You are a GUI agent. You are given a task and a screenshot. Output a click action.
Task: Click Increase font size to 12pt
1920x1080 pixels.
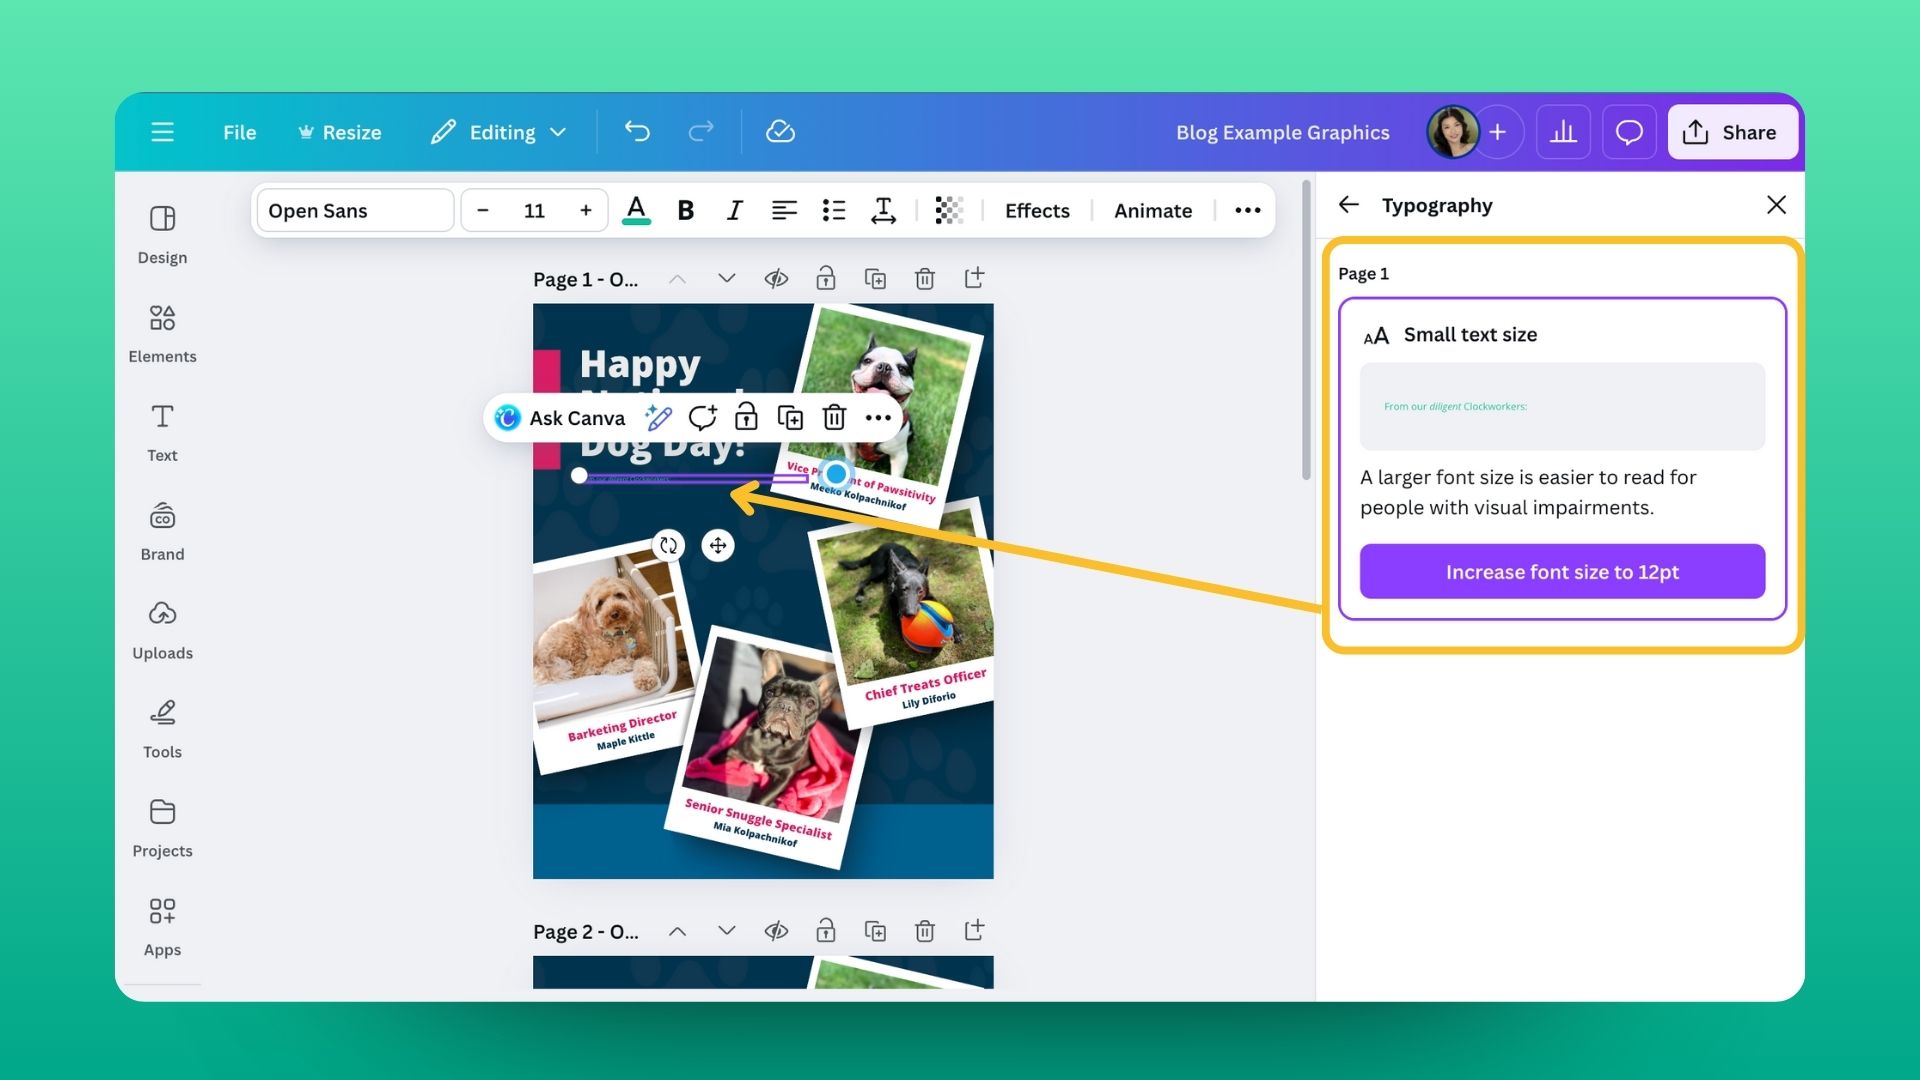pos(1562,572)
